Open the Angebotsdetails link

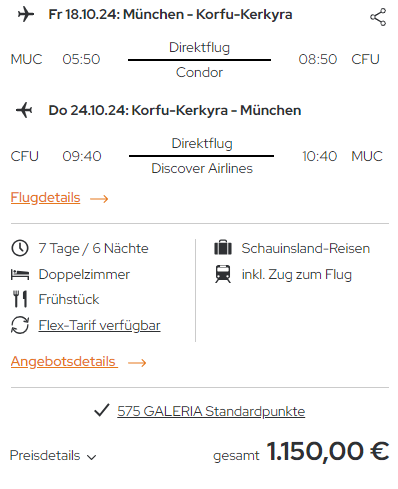64,361
